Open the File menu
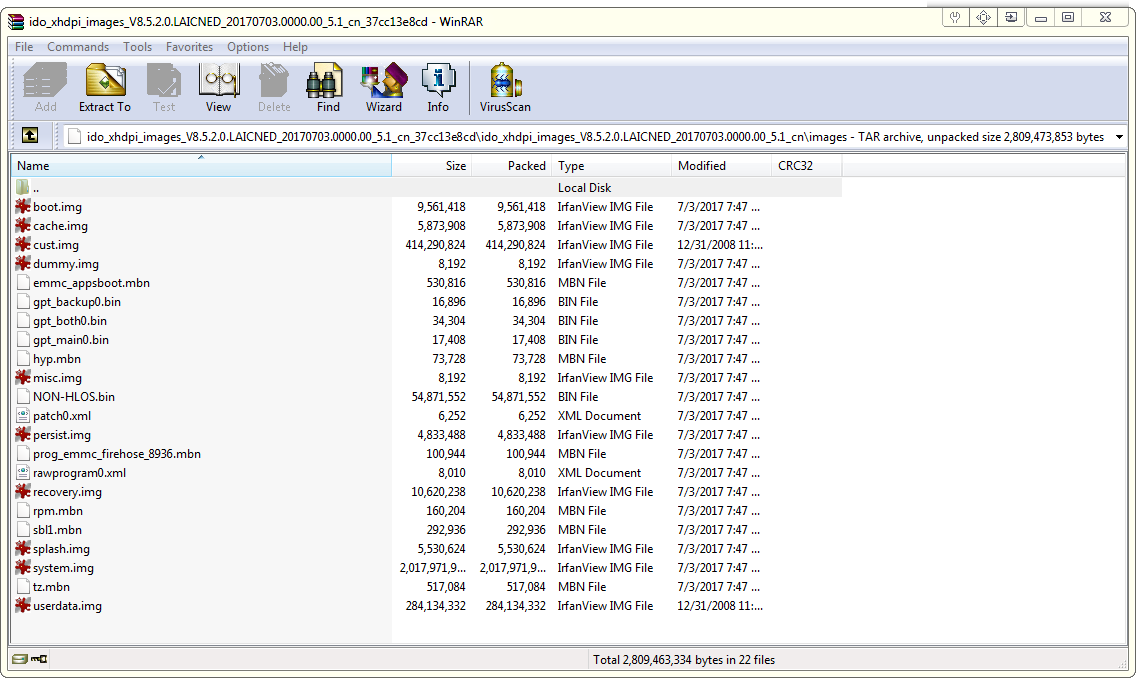The height and width of the screenshot is (678, 1136). (24, 47)
